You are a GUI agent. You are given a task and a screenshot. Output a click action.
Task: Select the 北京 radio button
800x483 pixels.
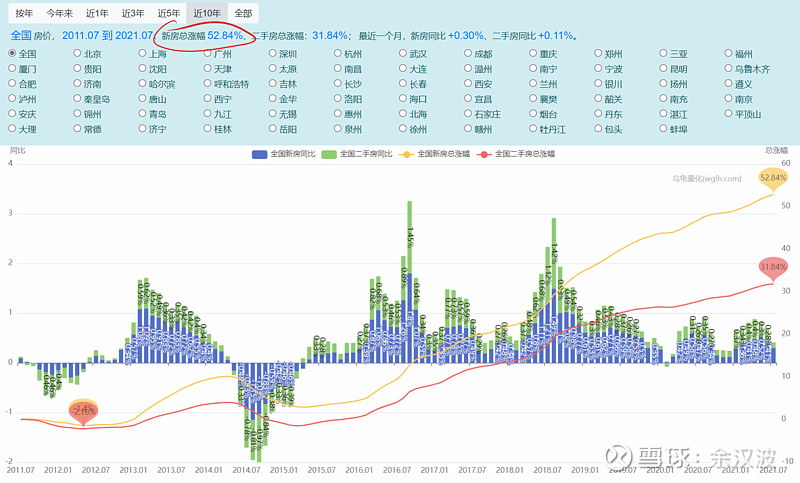point(77,54)
